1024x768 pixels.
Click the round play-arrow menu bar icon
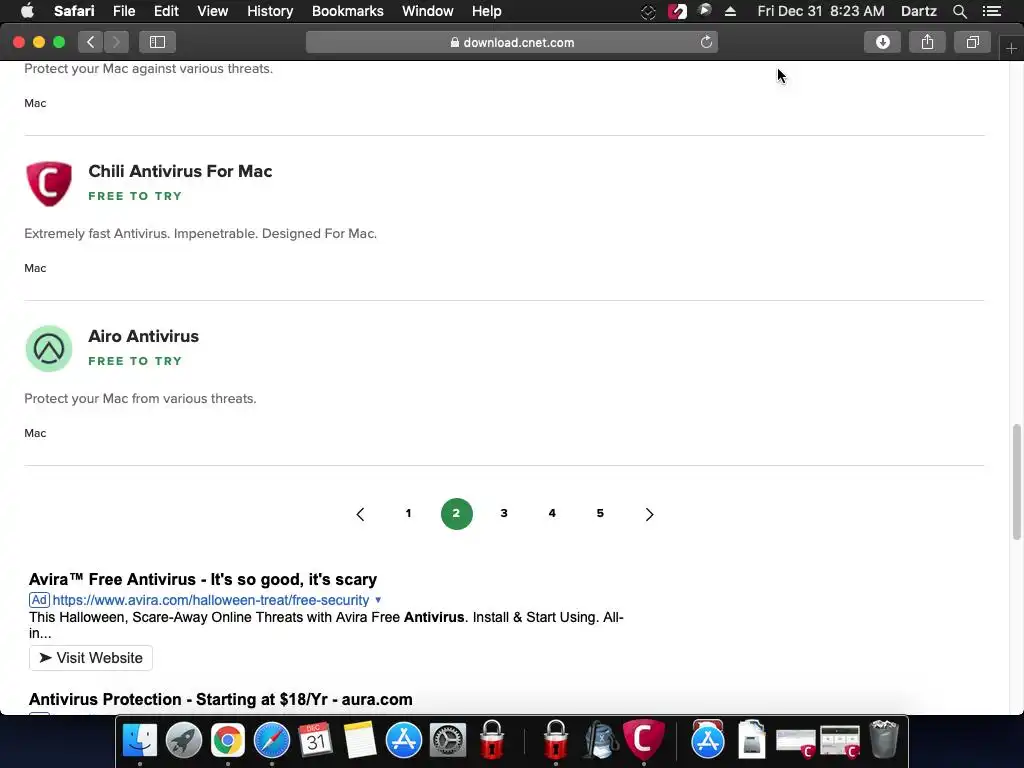pyautogui.click(x=704, y=10)
